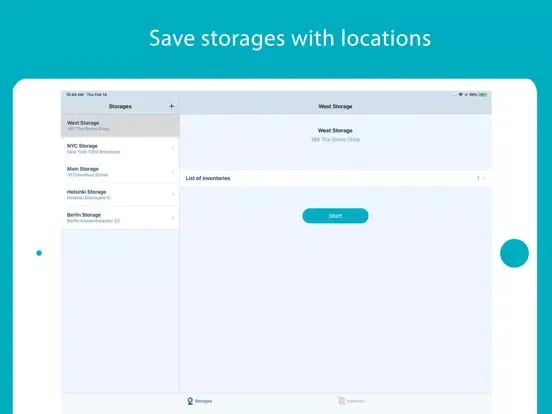Open Berlin Storage row

120,218
